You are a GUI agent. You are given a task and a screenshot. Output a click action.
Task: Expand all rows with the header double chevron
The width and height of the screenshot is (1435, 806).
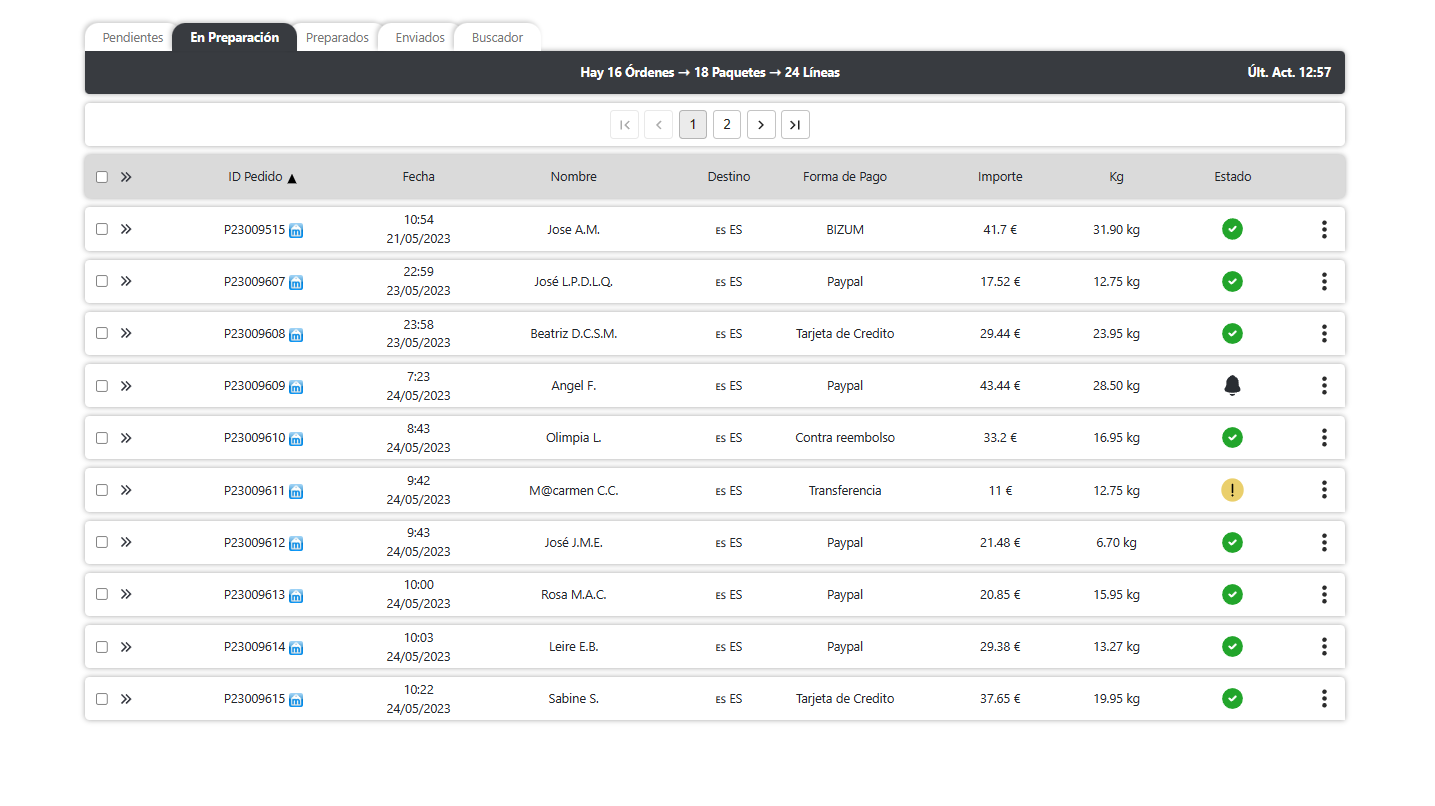point(126,177)
